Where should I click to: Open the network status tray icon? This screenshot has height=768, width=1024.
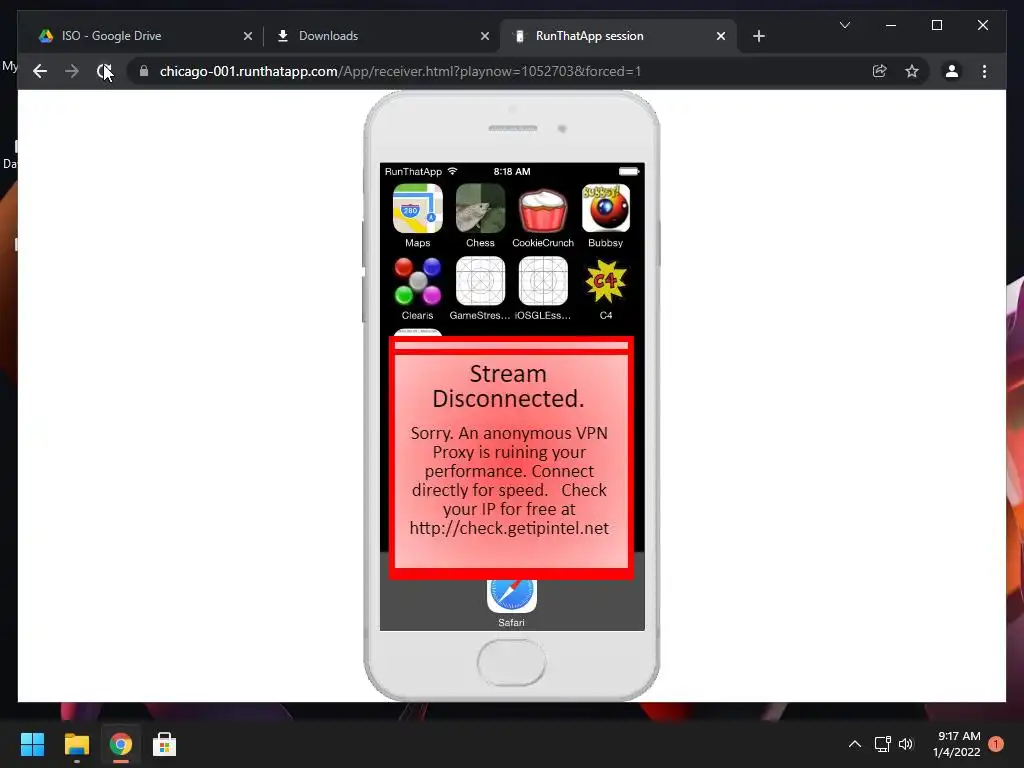882,744
